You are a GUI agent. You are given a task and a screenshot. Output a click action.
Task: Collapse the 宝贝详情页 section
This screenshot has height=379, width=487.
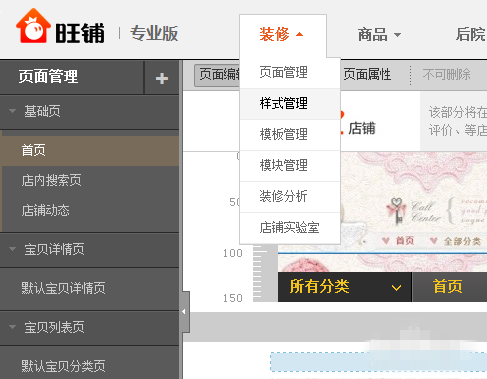(13, 249)
